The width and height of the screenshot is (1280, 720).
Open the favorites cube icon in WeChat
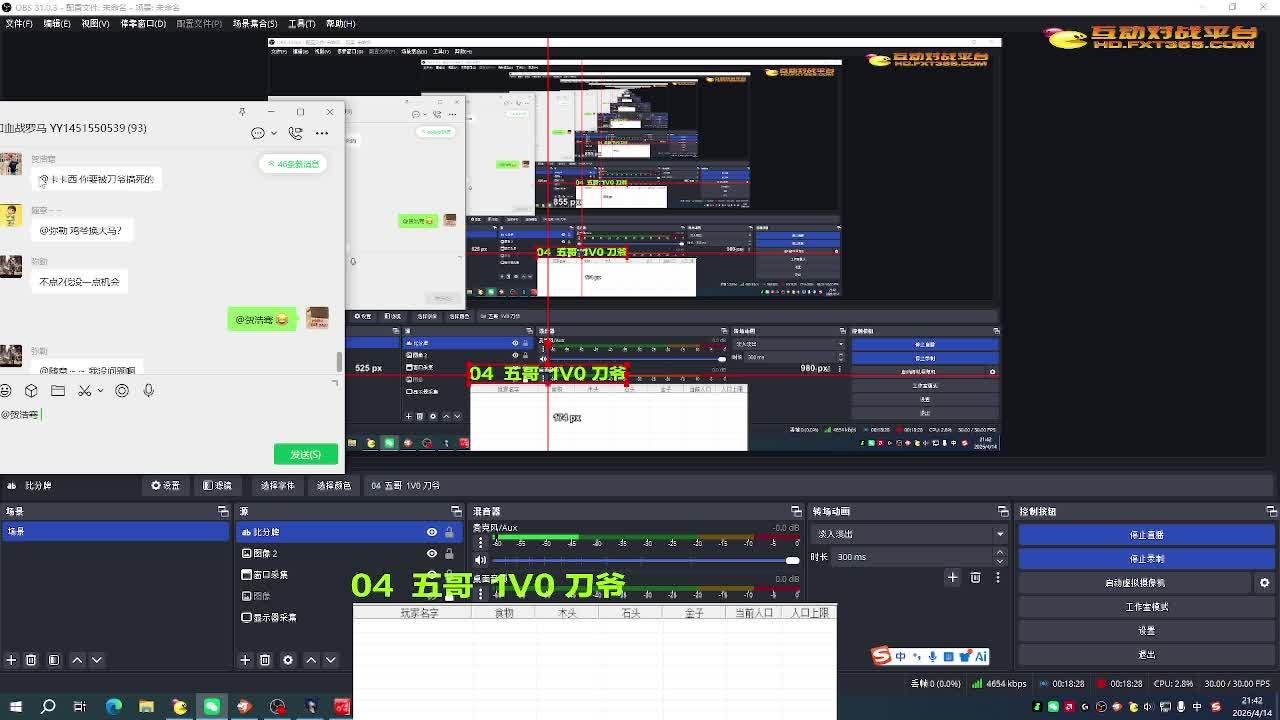point(31,390)
